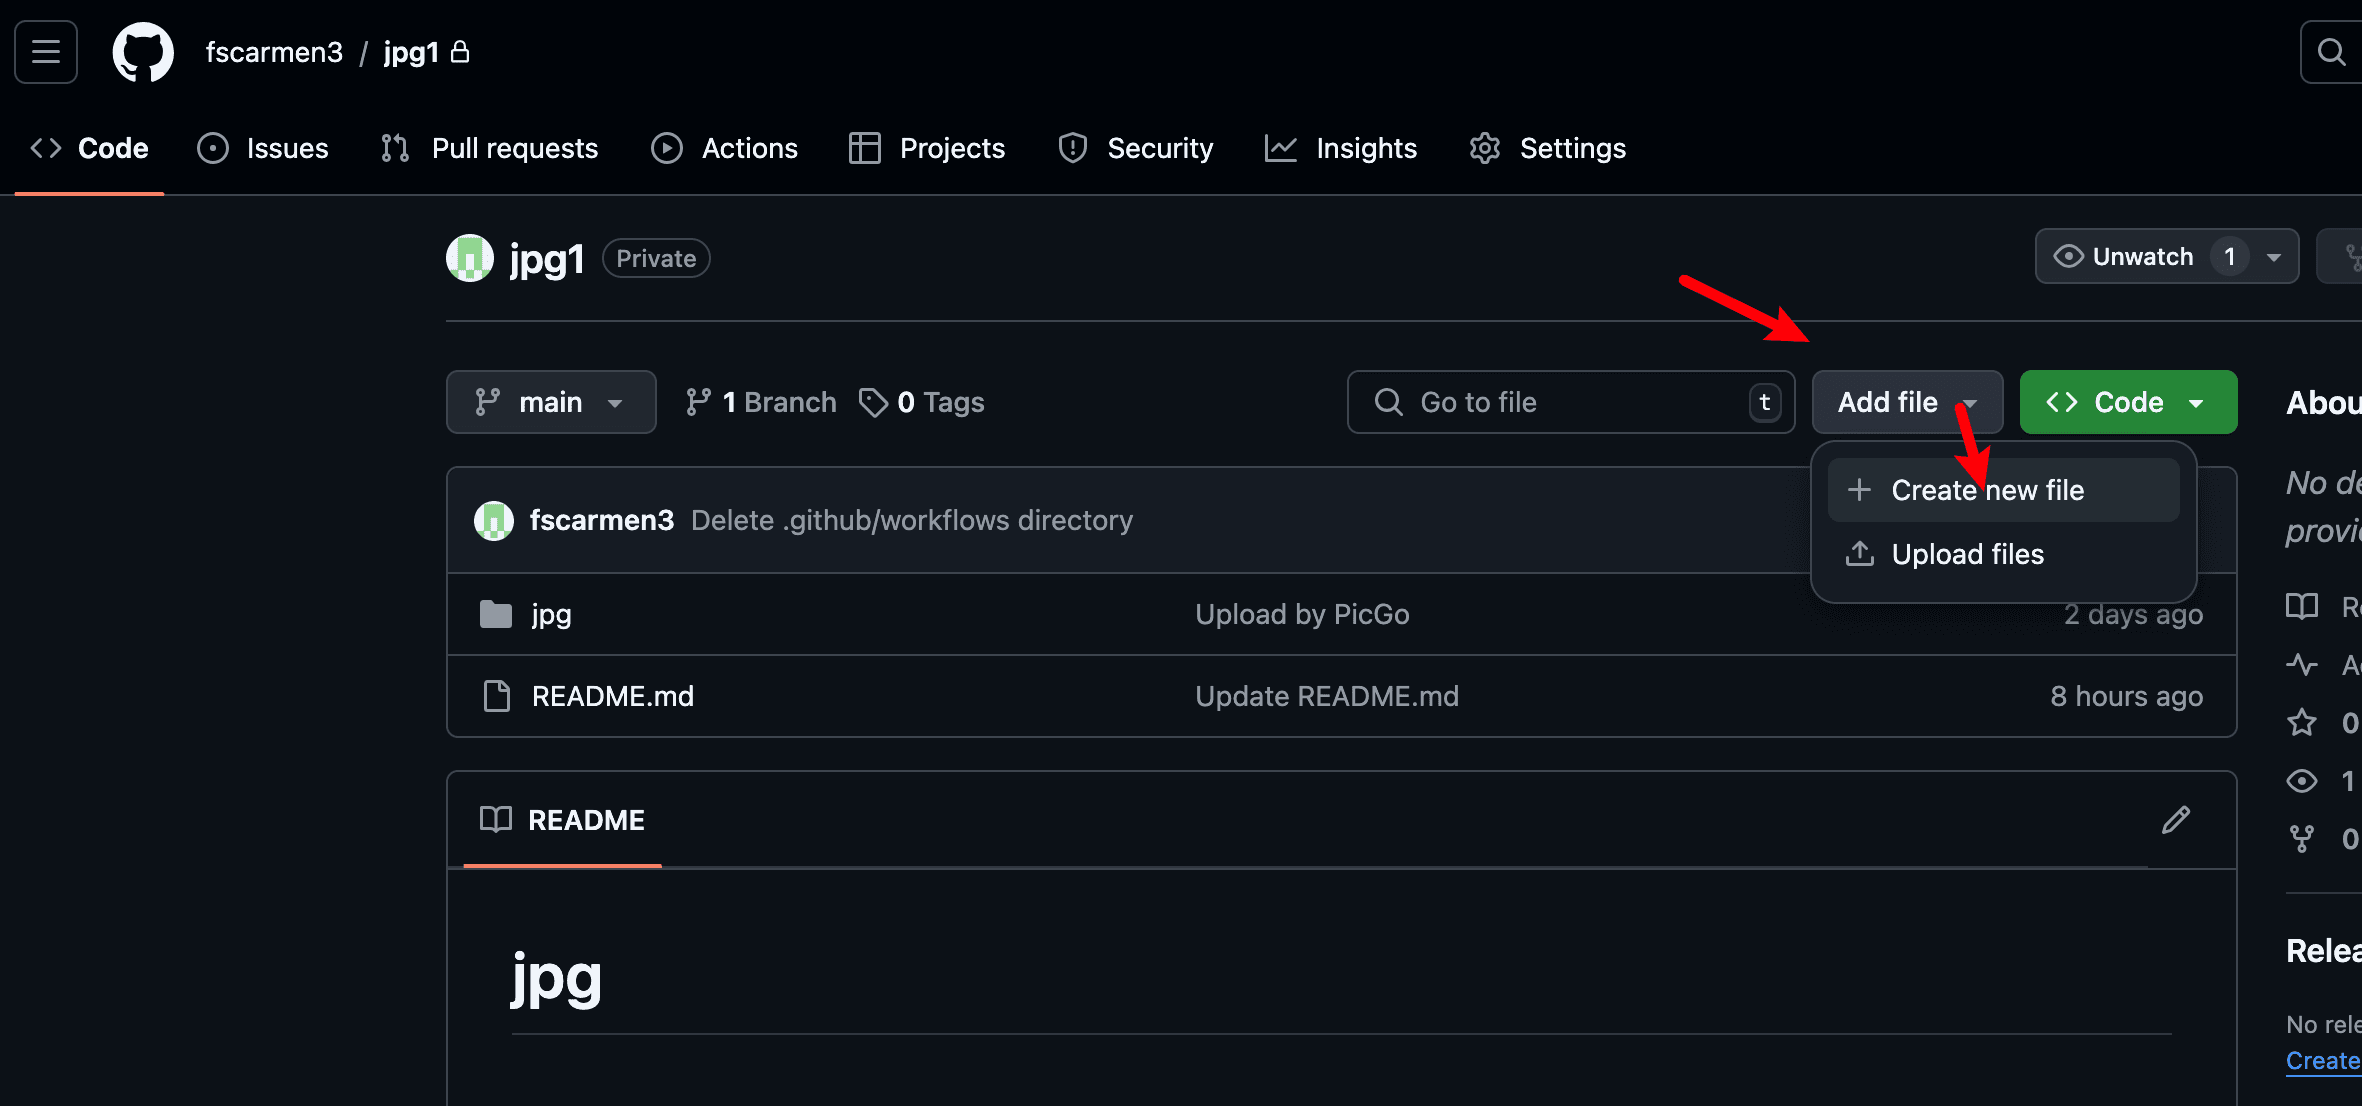
Task: Open the Settings tab
Action: (1547, 148)
